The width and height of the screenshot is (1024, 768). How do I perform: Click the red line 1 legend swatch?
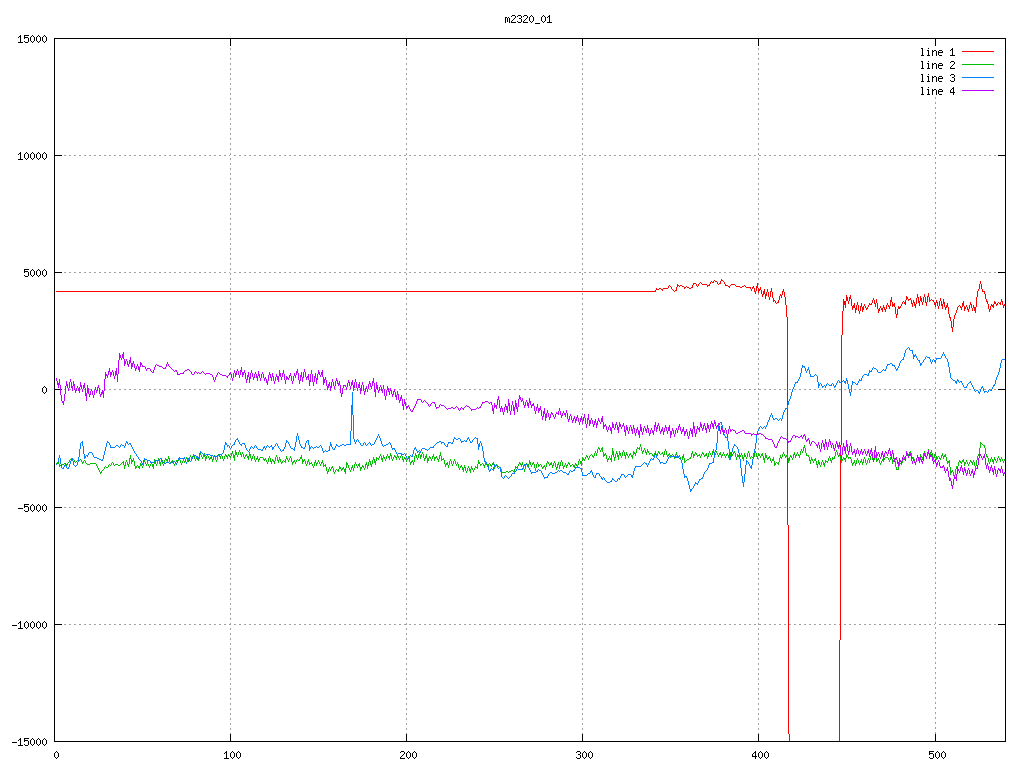(x=978, y=52)
